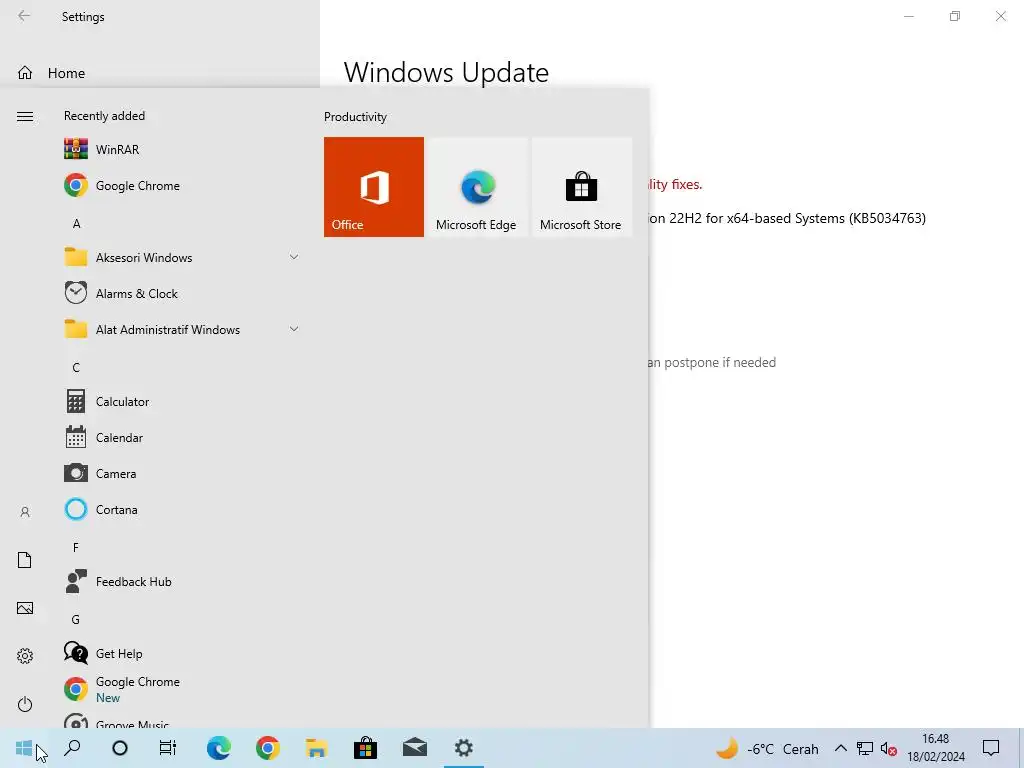The width and height of the screenshot is (1024, 768).
Task: Click the Windows Start button
Action: tap(24, 748)
